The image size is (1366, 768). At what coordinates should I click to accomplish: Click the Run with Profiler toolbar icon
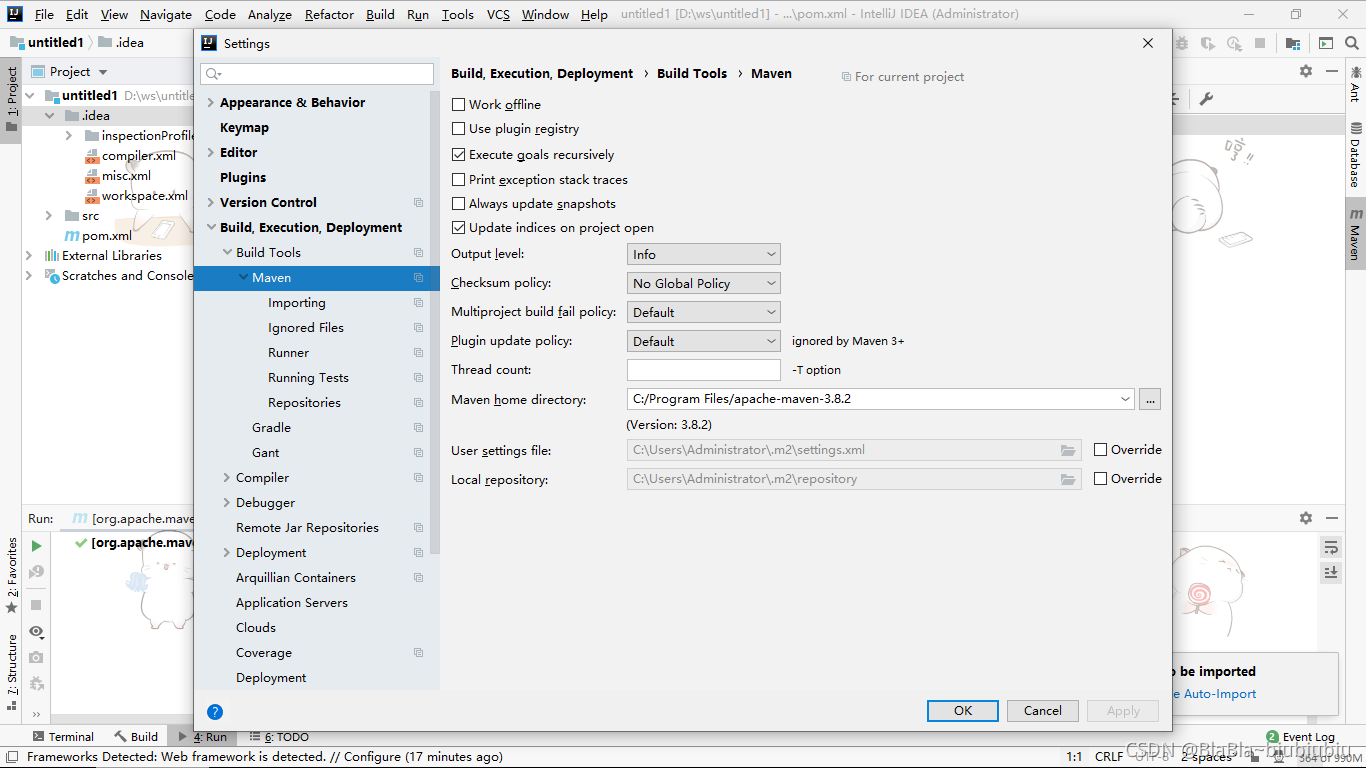click(1234, 43)
